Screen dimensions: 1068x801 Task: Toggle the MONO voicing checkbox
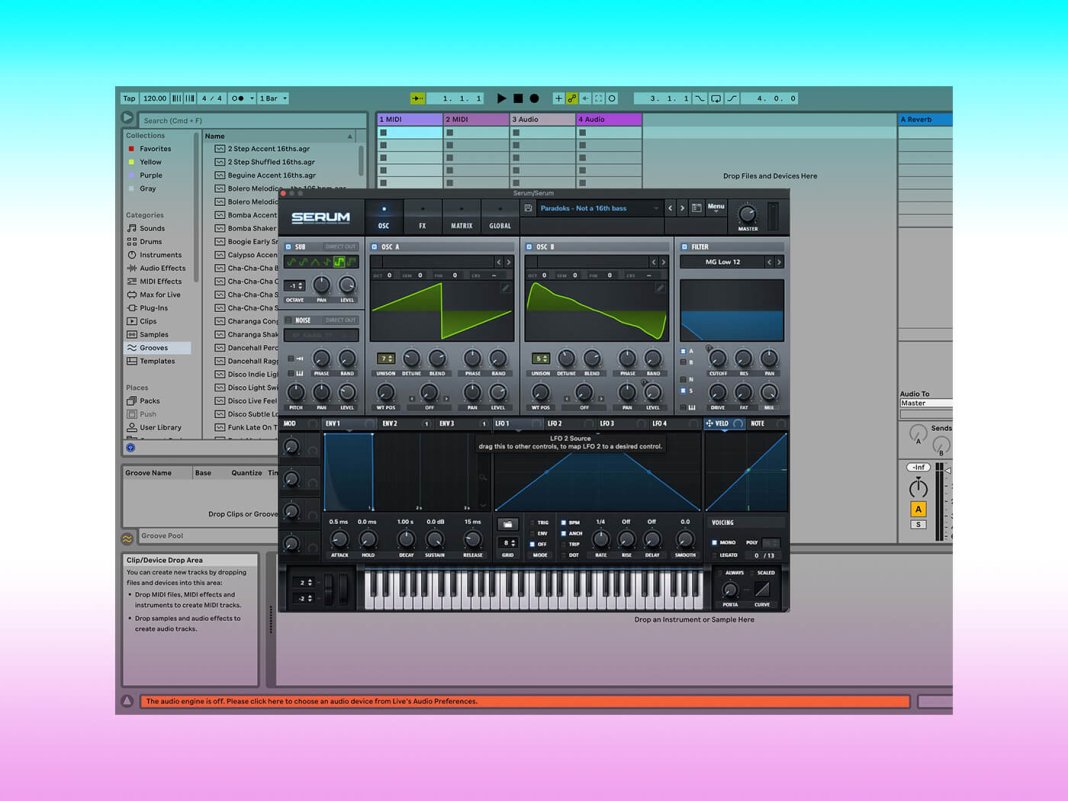click(714, 543)
